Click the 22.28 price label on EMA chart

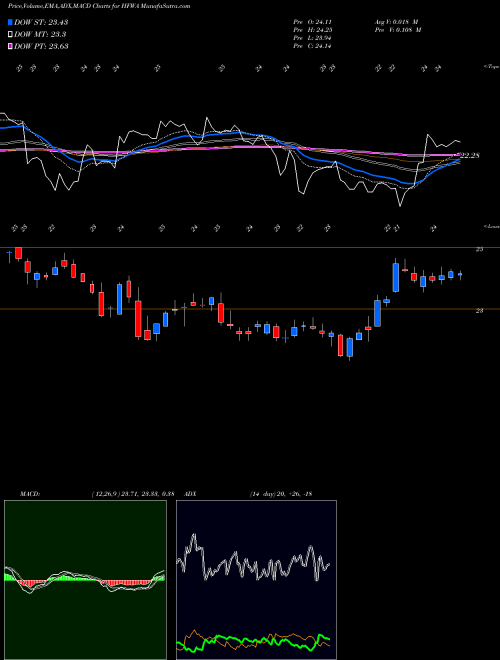pos(471,156)
